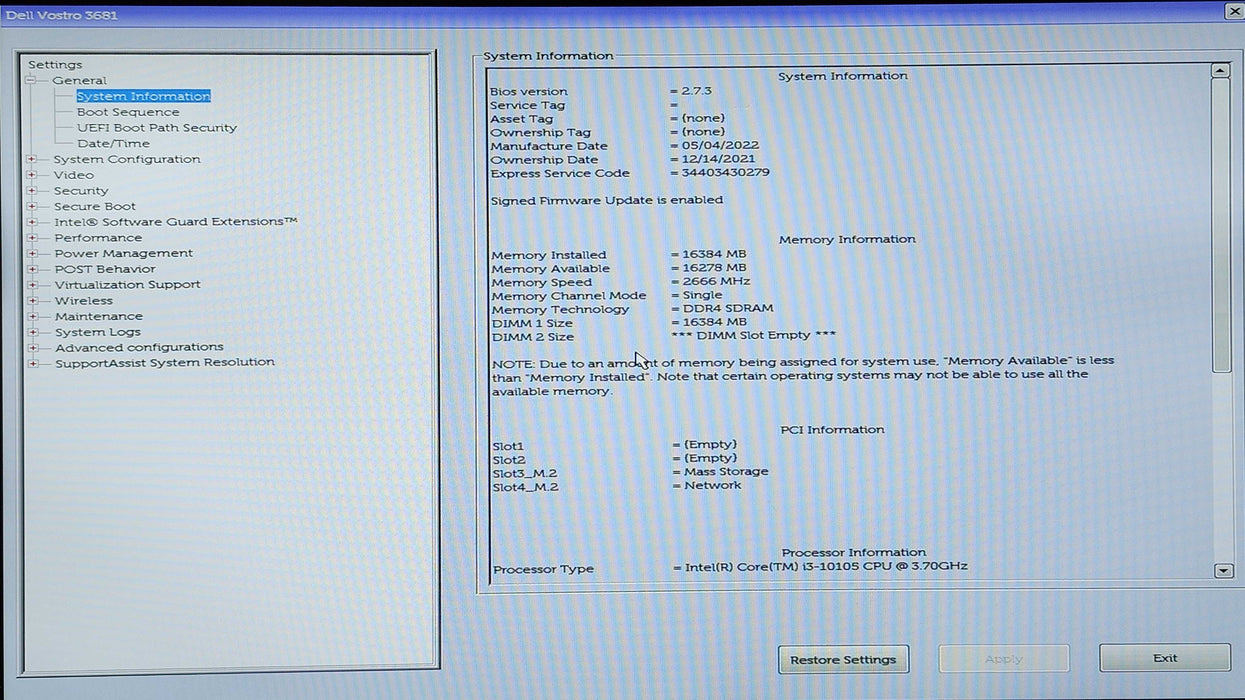Open the Boot Sequence settings
Screen dimensions: 1245x700
click(128, 112)
